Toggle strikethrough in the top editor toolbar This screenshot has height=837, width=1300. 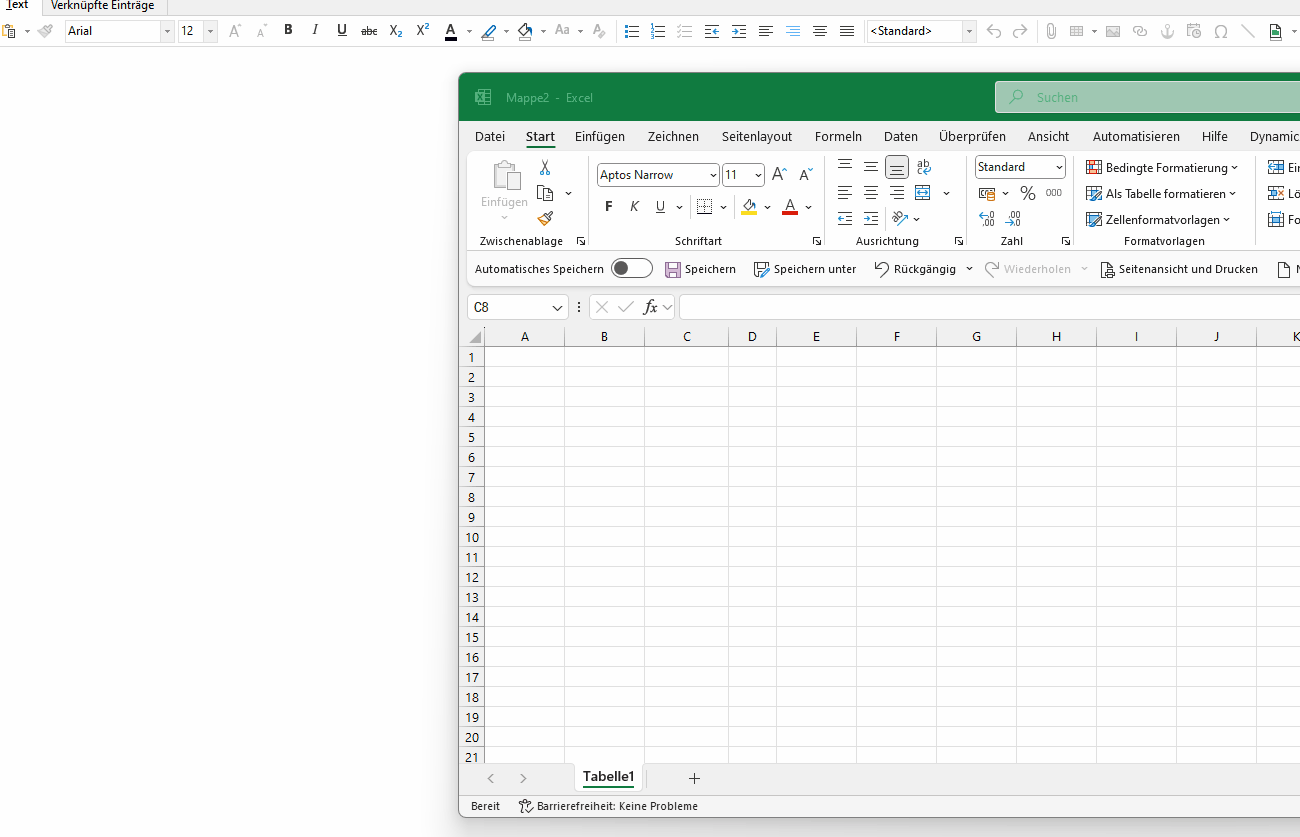pos(369,31)
